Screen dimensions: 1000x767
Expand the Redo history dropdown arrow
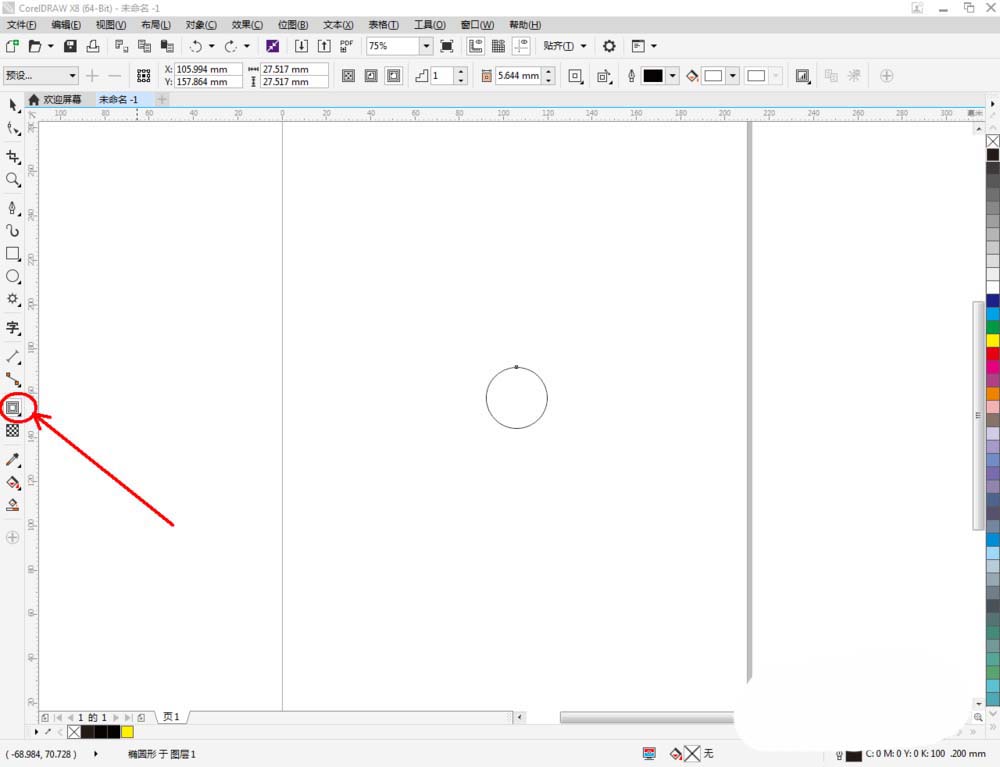click(x=247, y=46)
